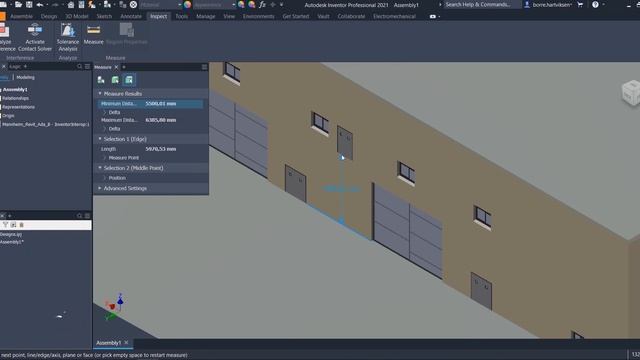The width and height of the screenshot is (640, 360).
Task: Click the circular target icon in Quick Access toolbar
Action: tap(133, 5)
